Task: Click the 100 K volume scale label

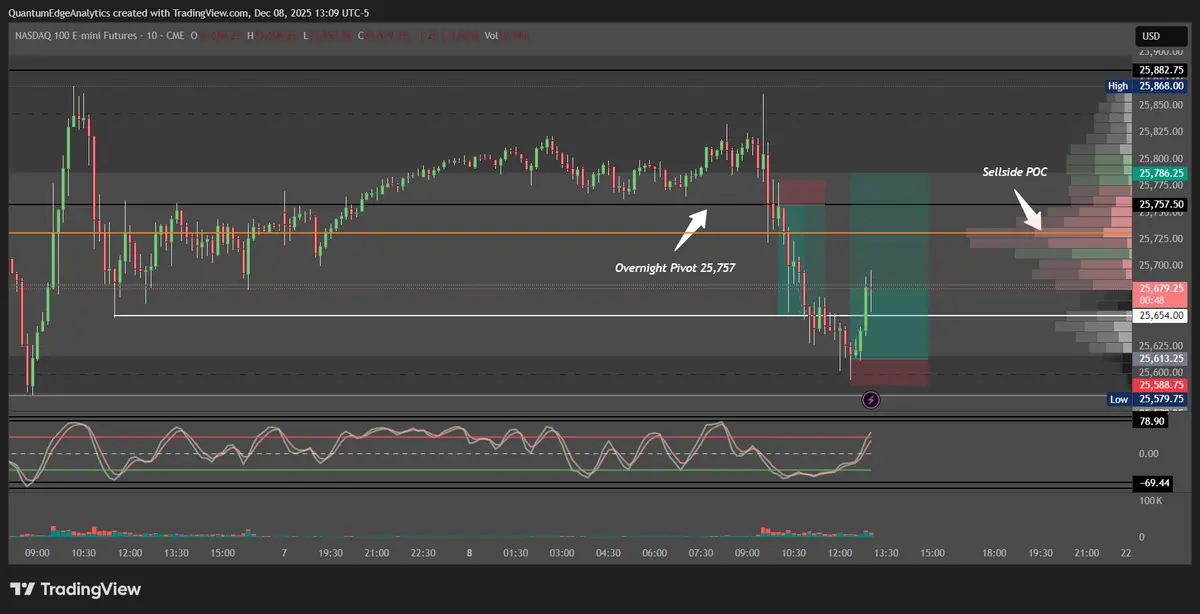Action: pos(1149,499)
